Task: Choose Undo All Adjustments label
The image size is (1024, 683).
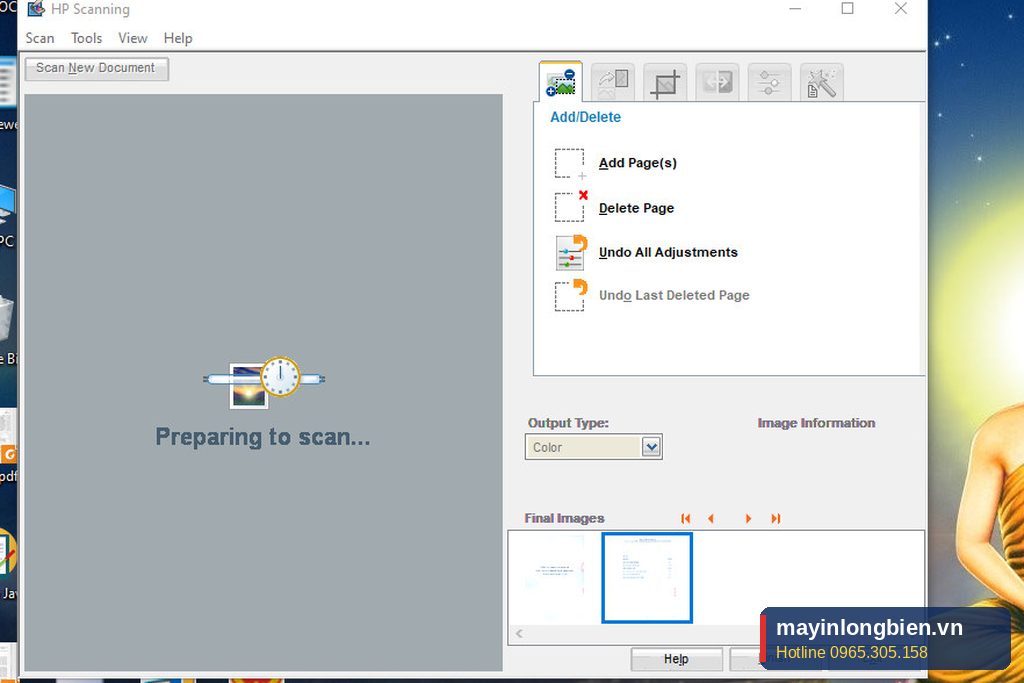Action: tap(668, 252)
